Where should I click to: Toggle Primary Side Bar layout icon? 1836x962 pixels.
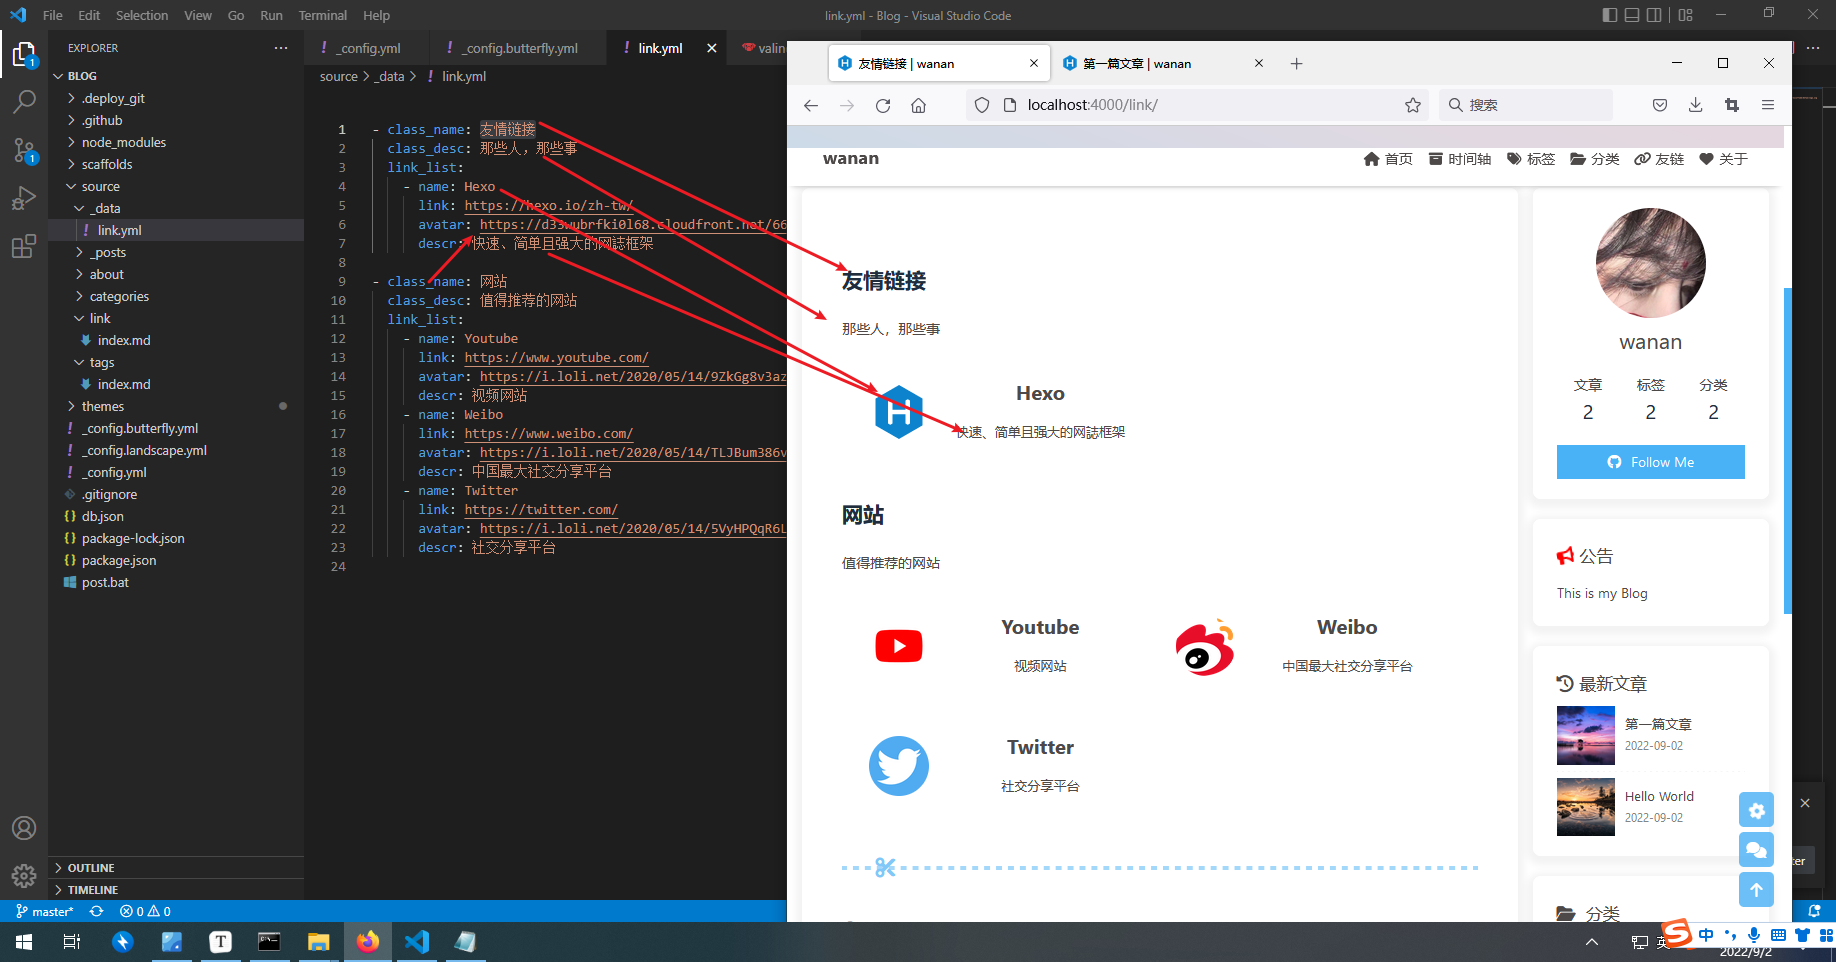click(1609, 15)
